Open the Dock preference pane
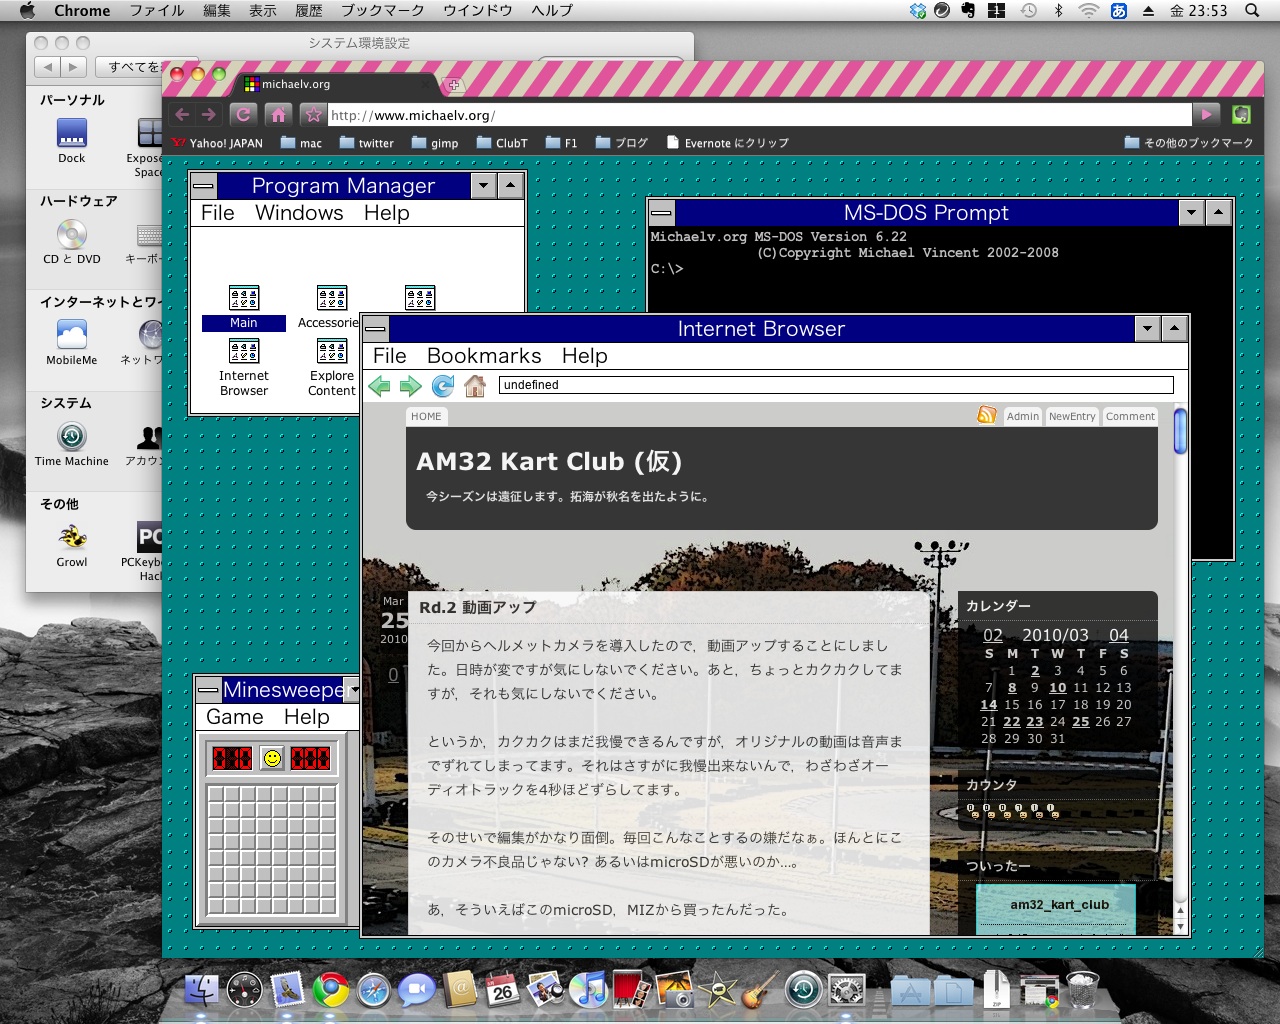 pyautogui.click(x=72, y=141)
